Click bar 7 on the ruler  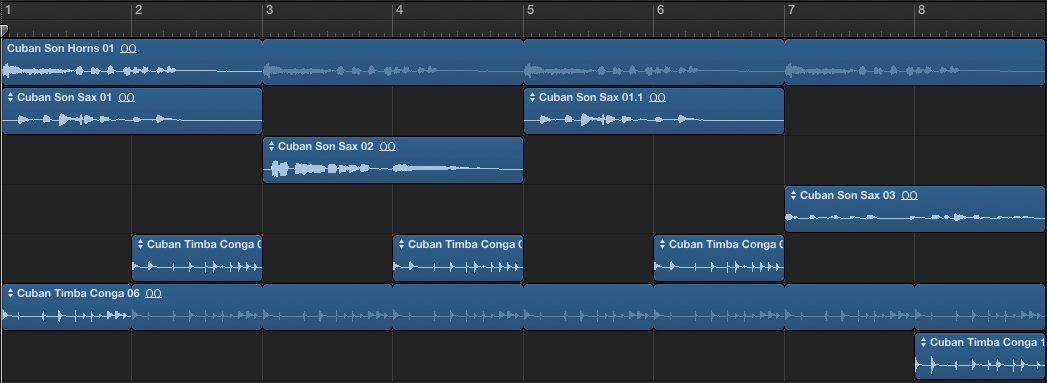tap(791, 10)
